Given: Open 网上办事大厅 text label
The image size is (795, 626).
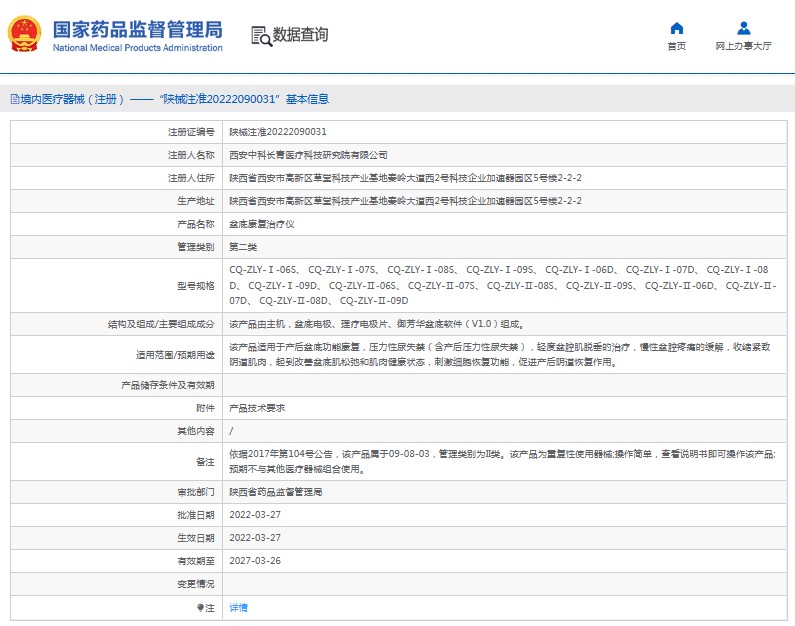Looking at the screenshot, I should tap(743, 46).
